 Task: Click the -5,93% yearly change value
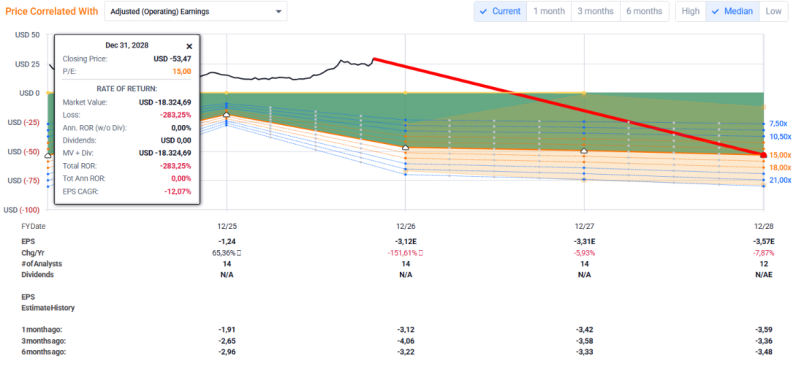pyautogui.click(x=585, y=253)
